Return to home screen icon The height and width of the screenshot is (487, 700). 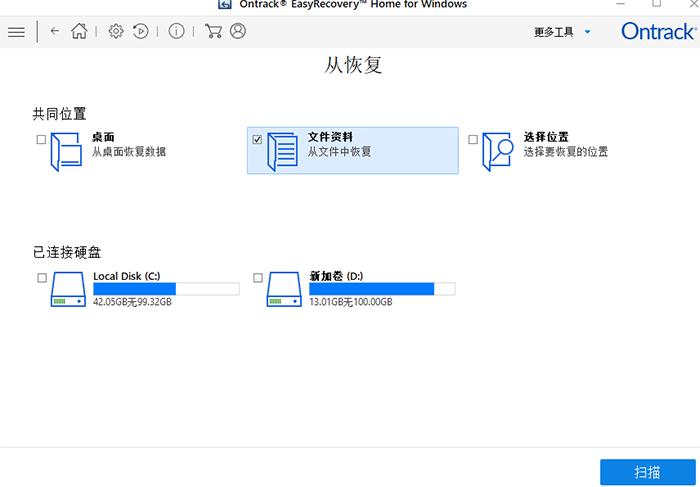pos(79,31)
